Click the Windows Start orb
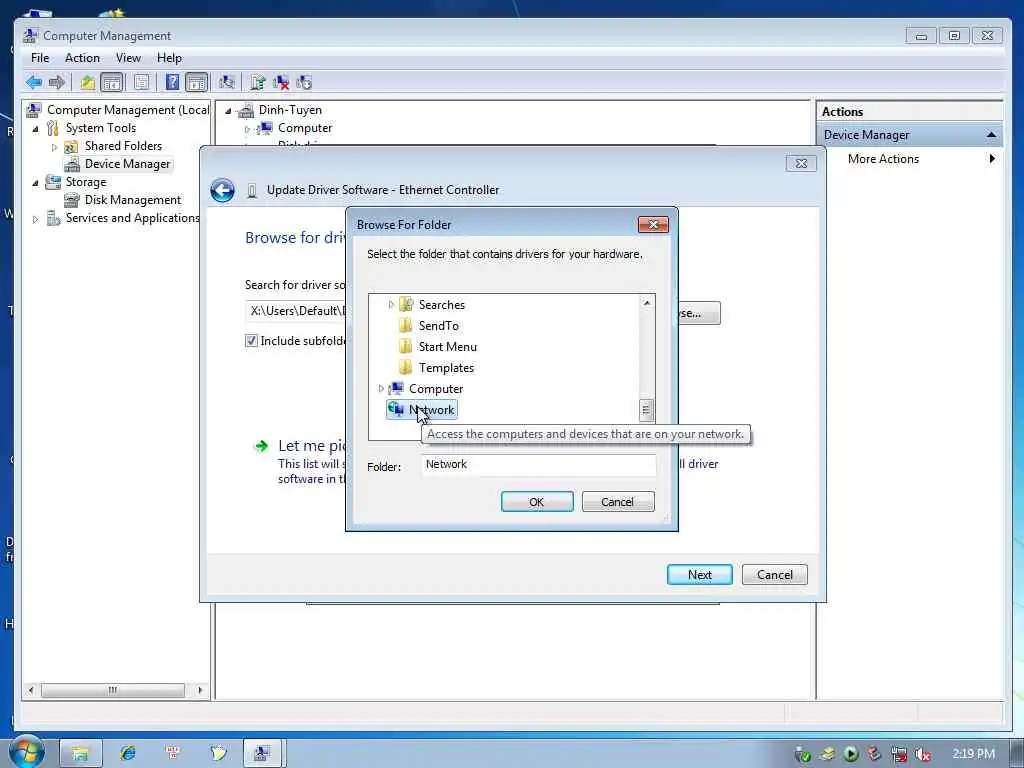The height and width of the screenshot is (768, 1024). 26,752
